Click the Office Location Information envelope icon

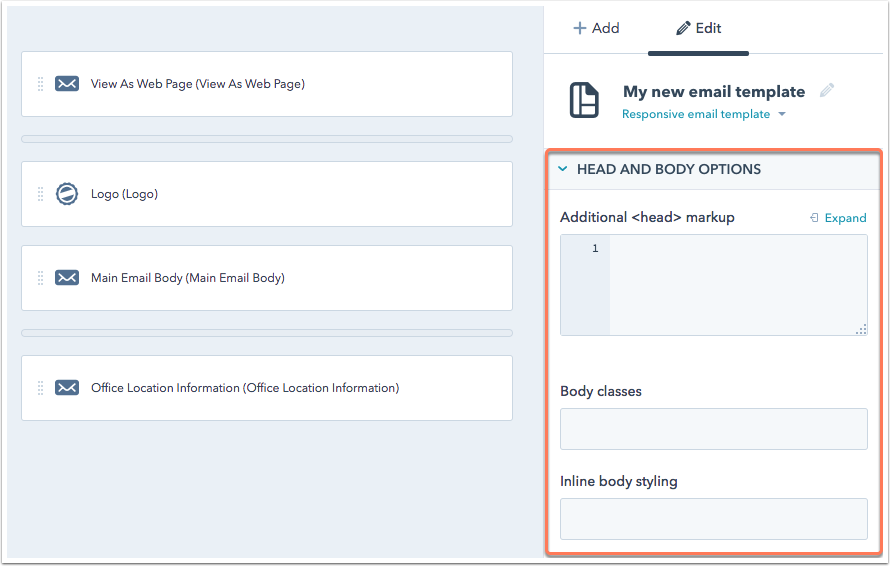[67, 388]
